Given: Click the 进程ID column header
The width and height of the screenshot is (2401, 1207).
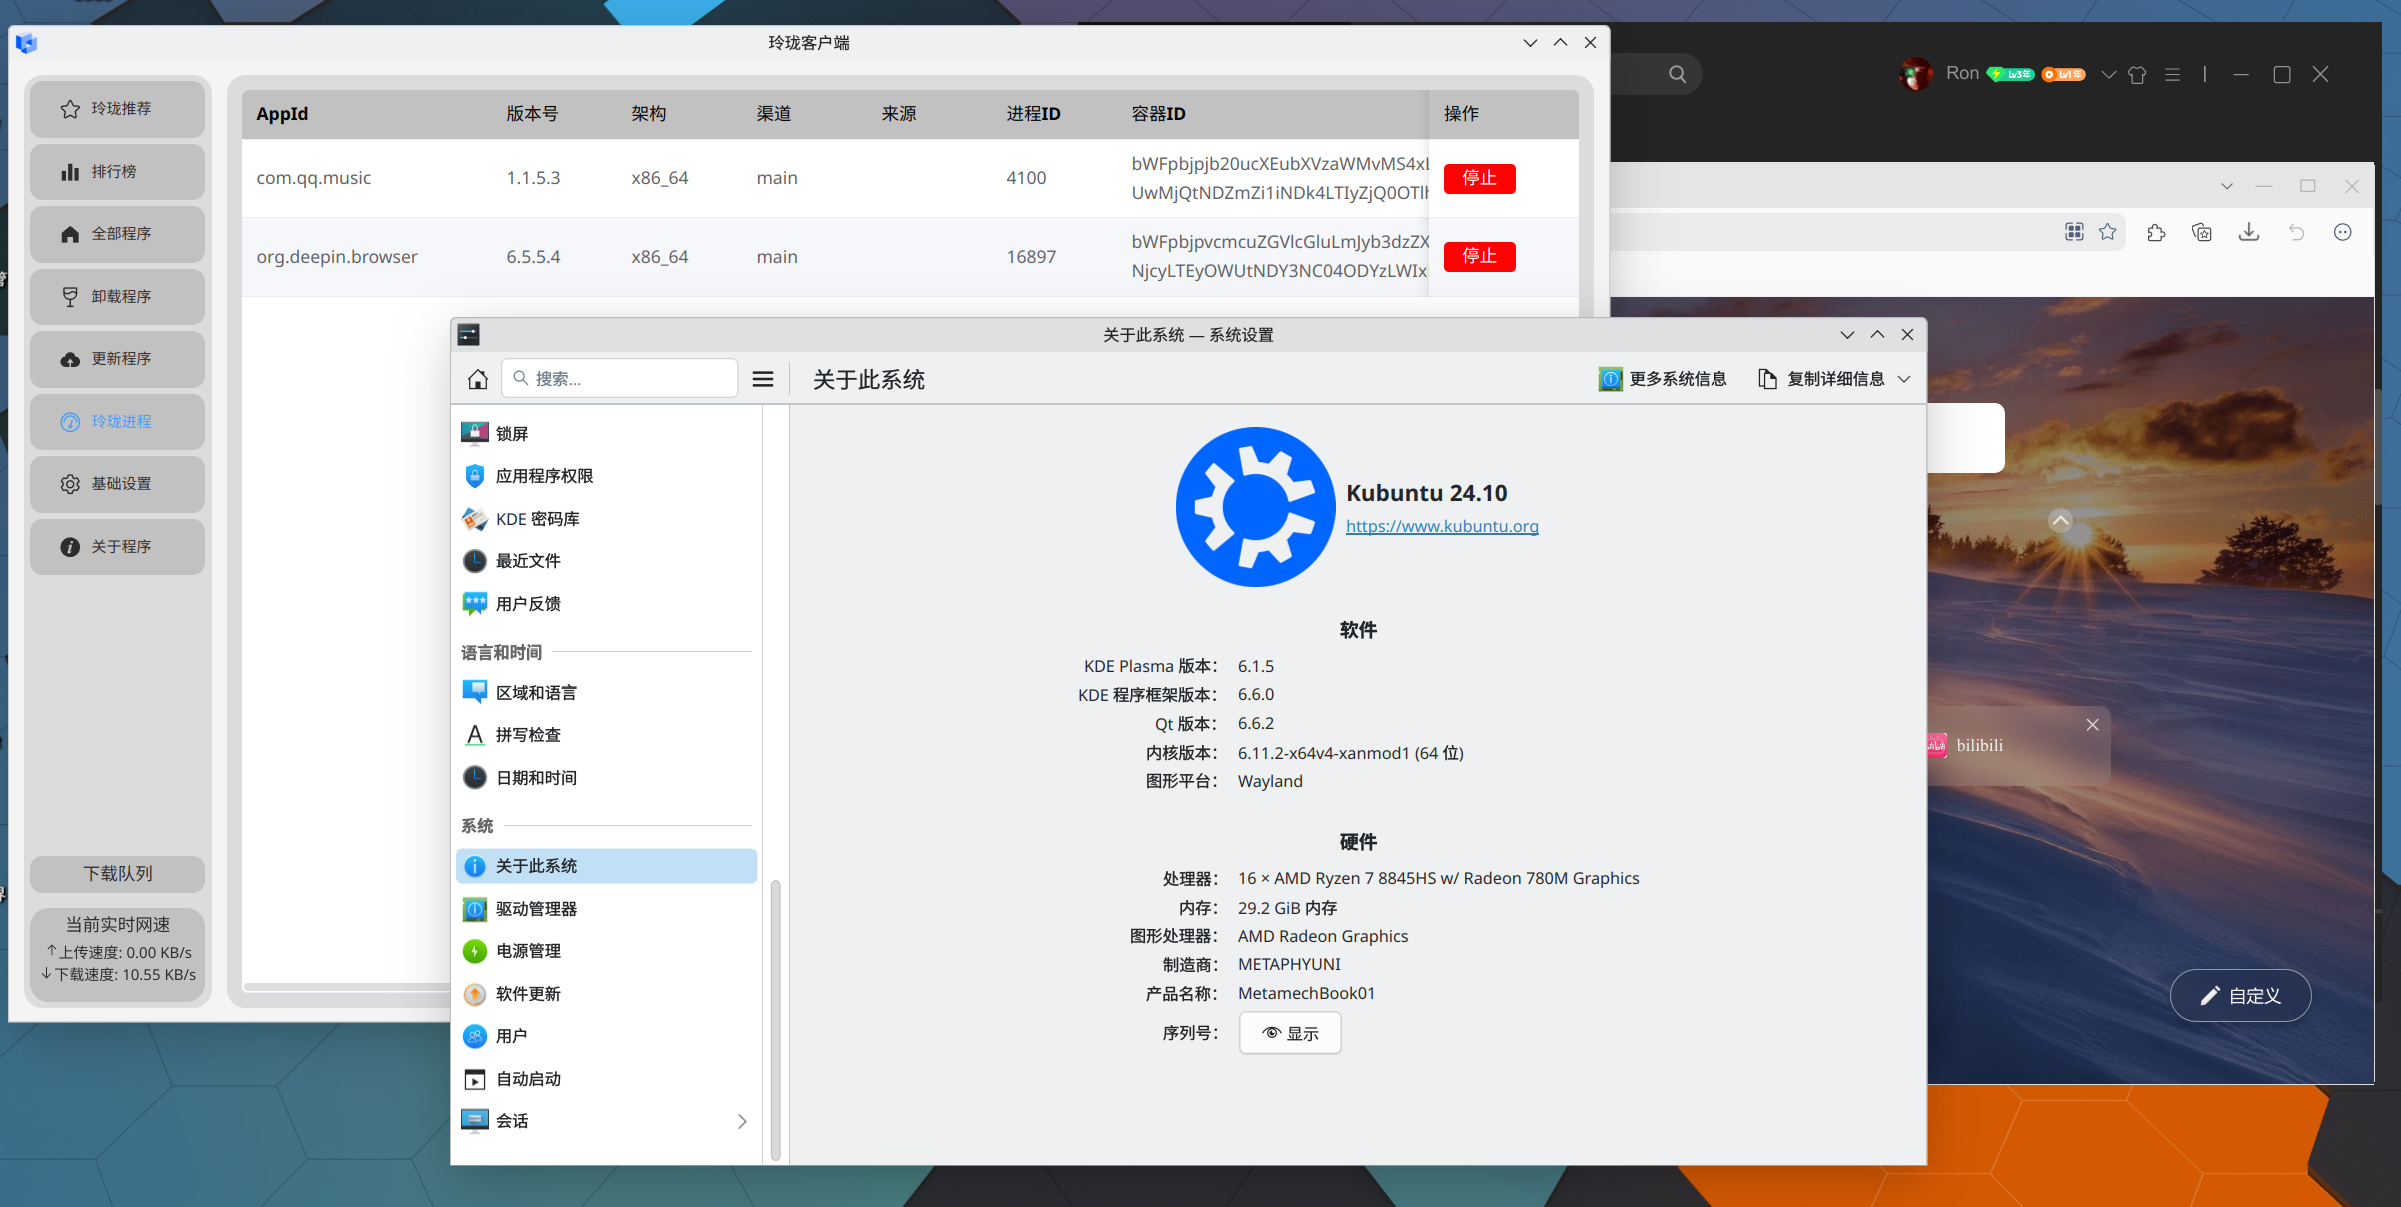Looking at the screenshot, I should (1033, 114).
